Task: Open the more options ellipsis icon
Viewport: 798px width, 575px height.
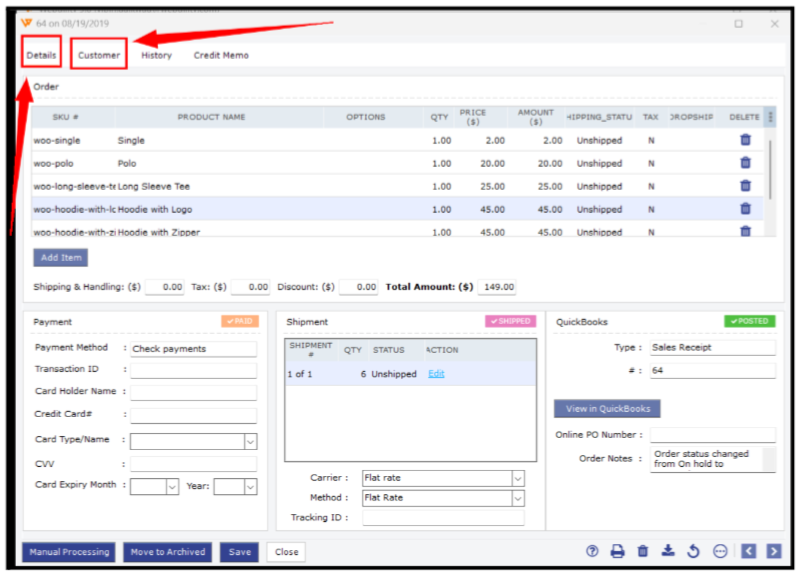Action: [x=719, y=551]
